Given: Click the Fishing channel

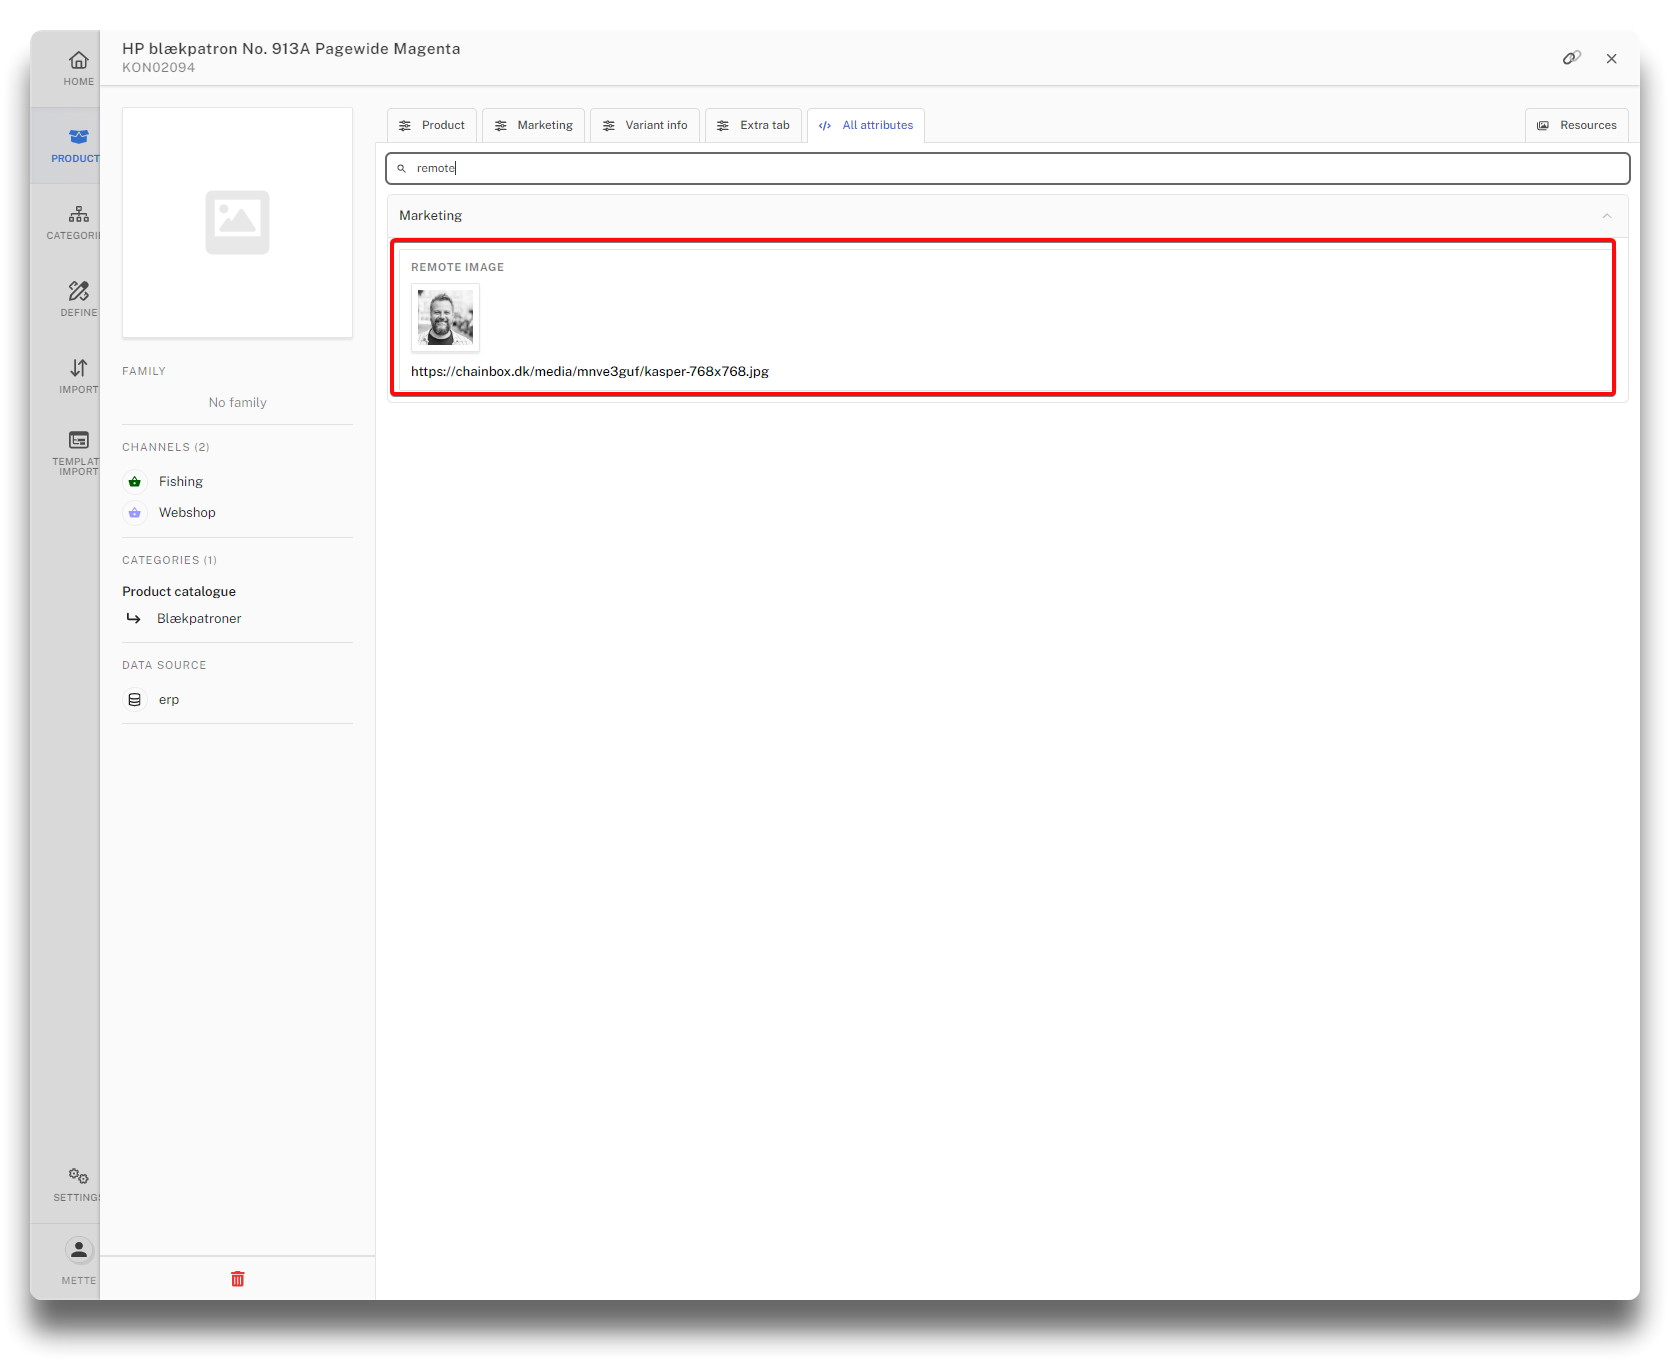Looking at the screenshot, I should pyautogui.click(x=180, y=482).
